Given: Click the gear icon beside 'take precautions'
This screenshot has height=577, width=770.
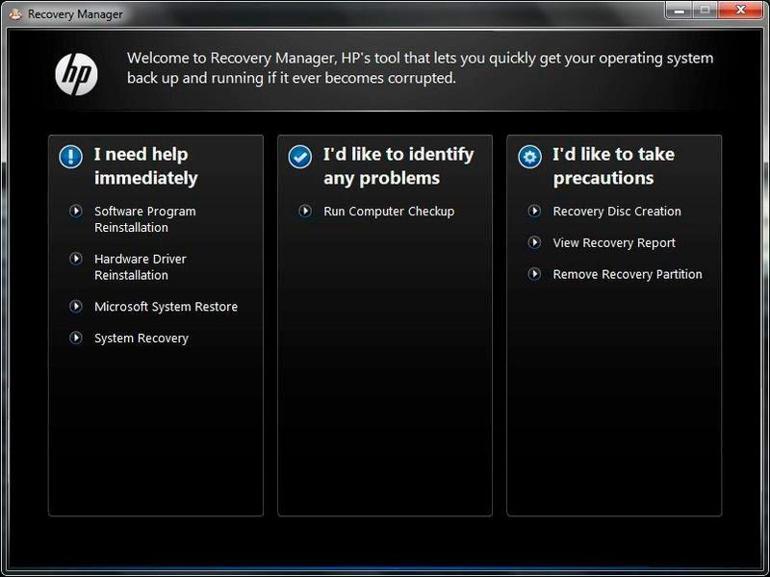Looking at the screenshot, I should pos(529,157).
